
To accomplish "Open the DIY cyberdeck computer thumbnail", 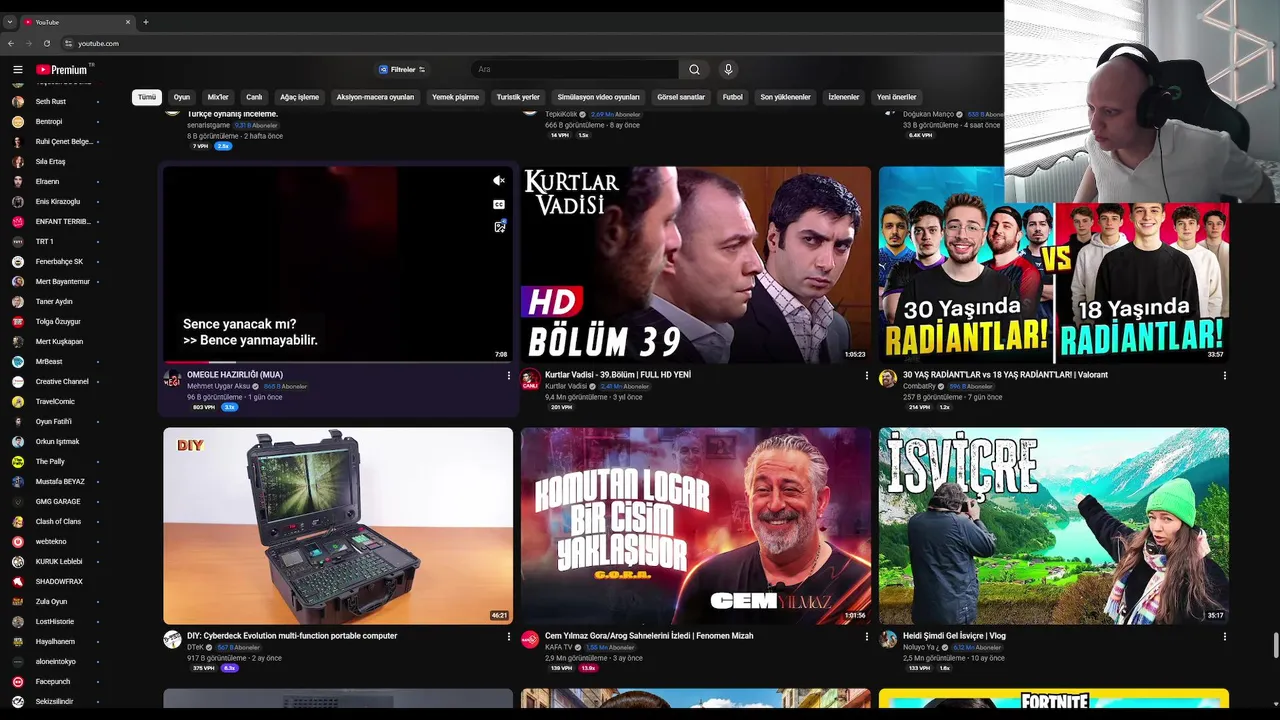I will tap(338, 526).
